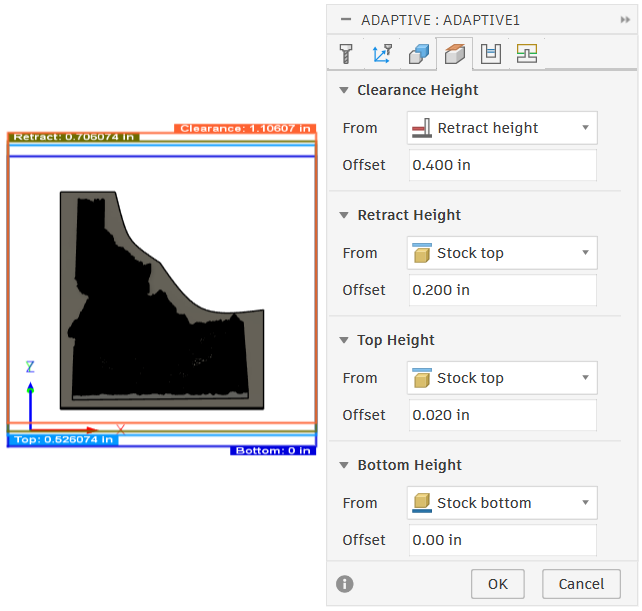
Task: Select the Retract 0.706074 in label
Action: coord(74,137)
